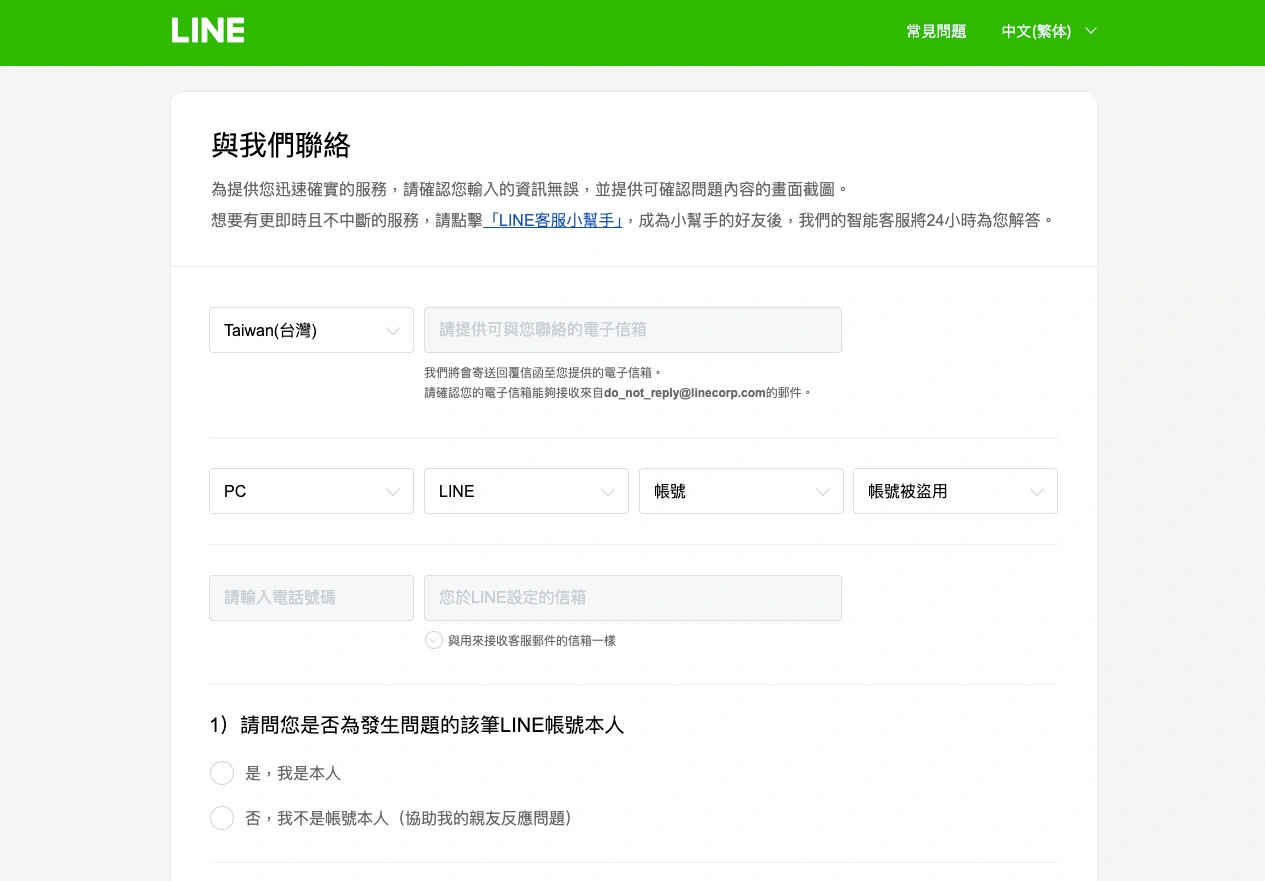Click the LINE logo in the header
The height and width of the screenshot is (881, 1265).
coord(208,30)
